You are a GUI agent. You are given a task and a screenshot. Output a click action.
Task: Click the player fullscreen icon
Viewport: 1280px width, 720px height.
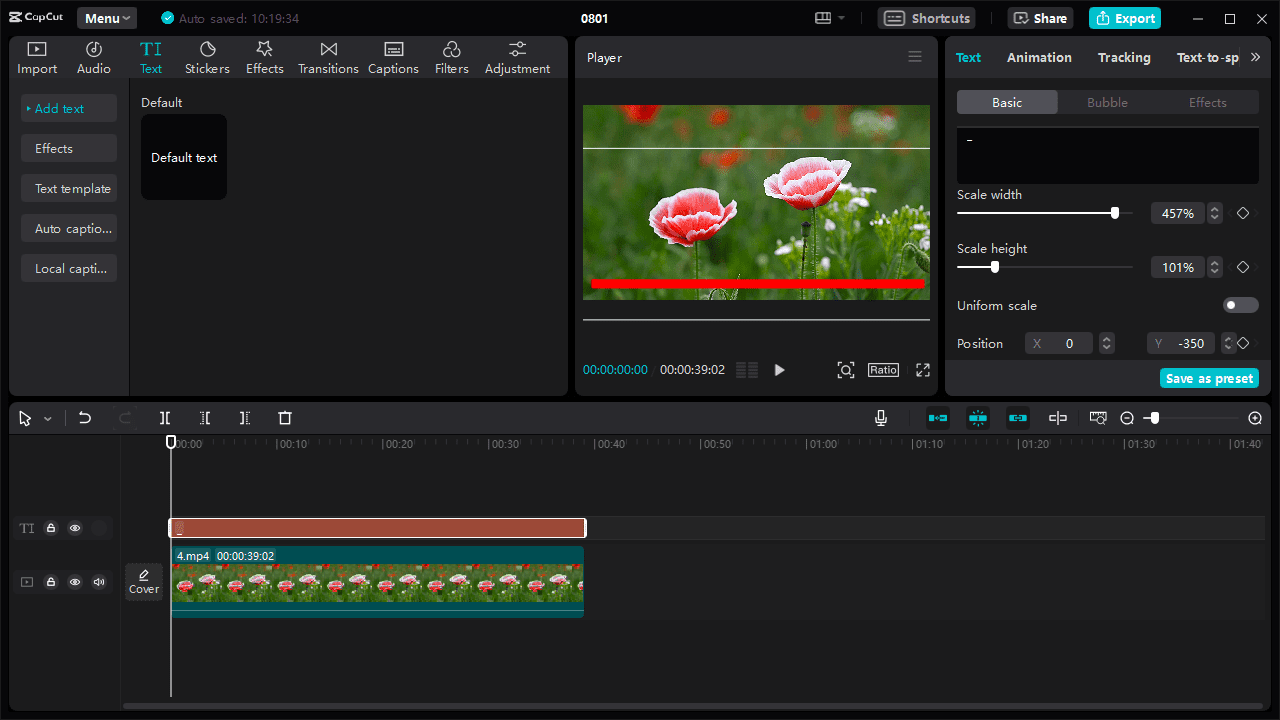pos(923,370)
